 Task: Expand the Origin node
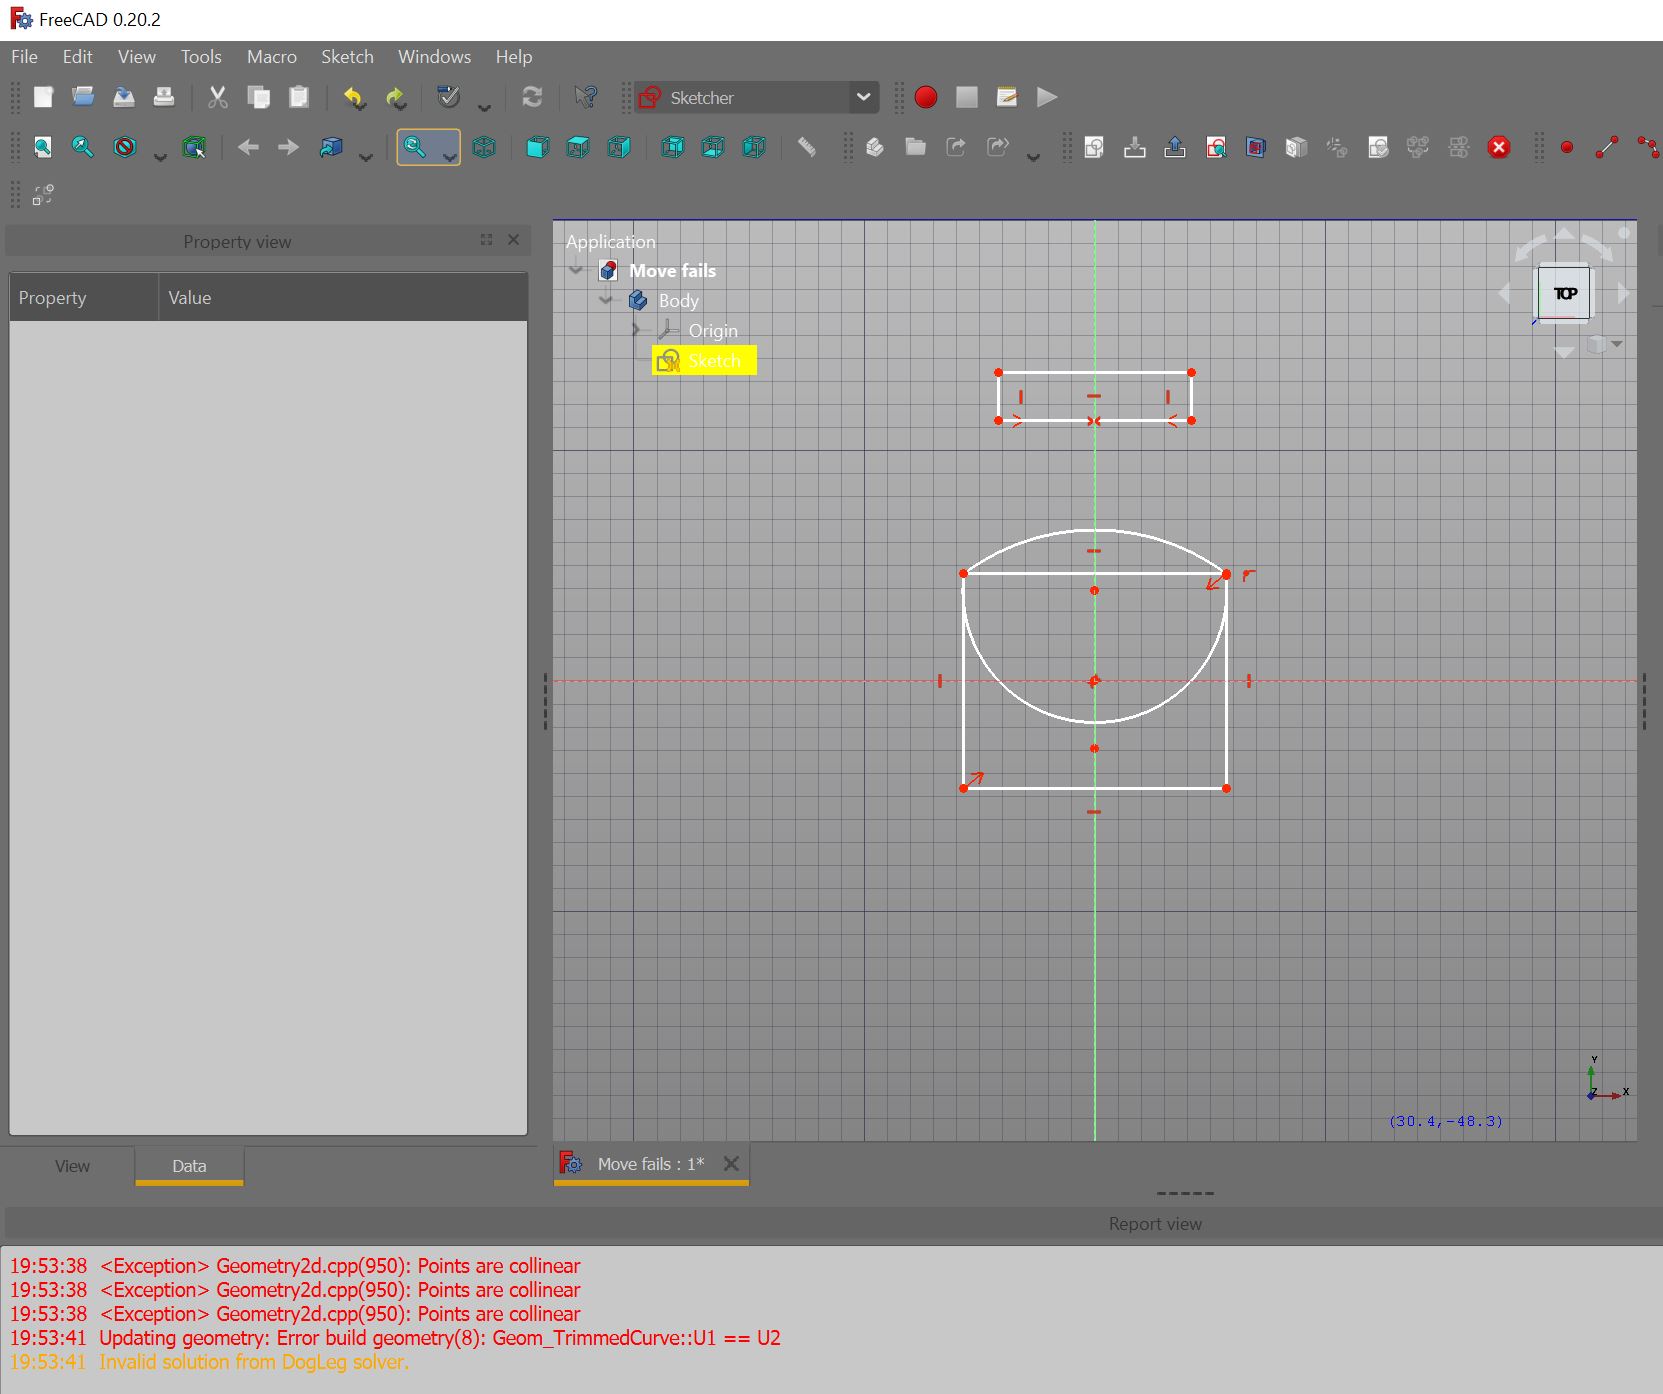637,330
